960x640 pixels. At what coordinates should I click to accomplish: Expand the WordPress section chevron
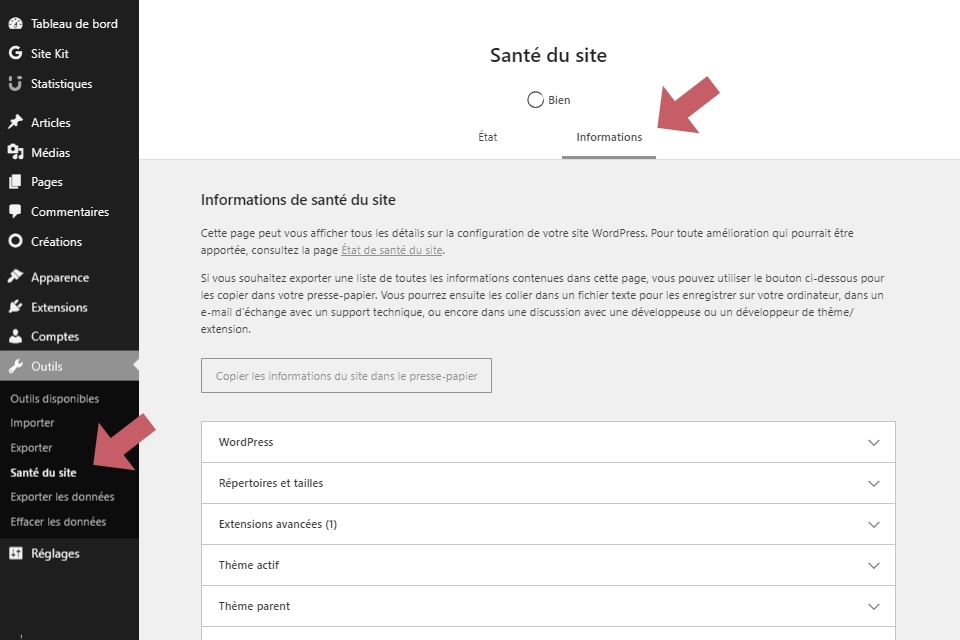pyautogui.click(x=874, y=442)
